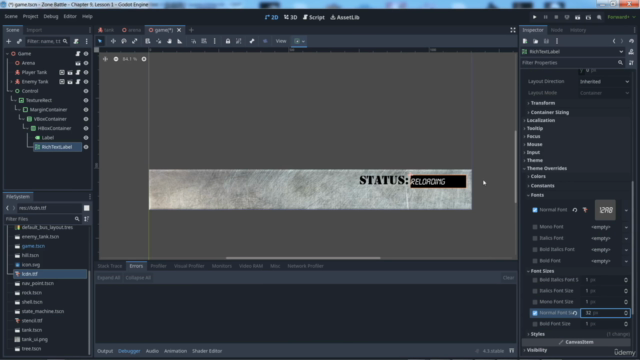Viewport: 640px width, 360px height.
Task: Attach script using Scene dock icon
Action: 76,41
